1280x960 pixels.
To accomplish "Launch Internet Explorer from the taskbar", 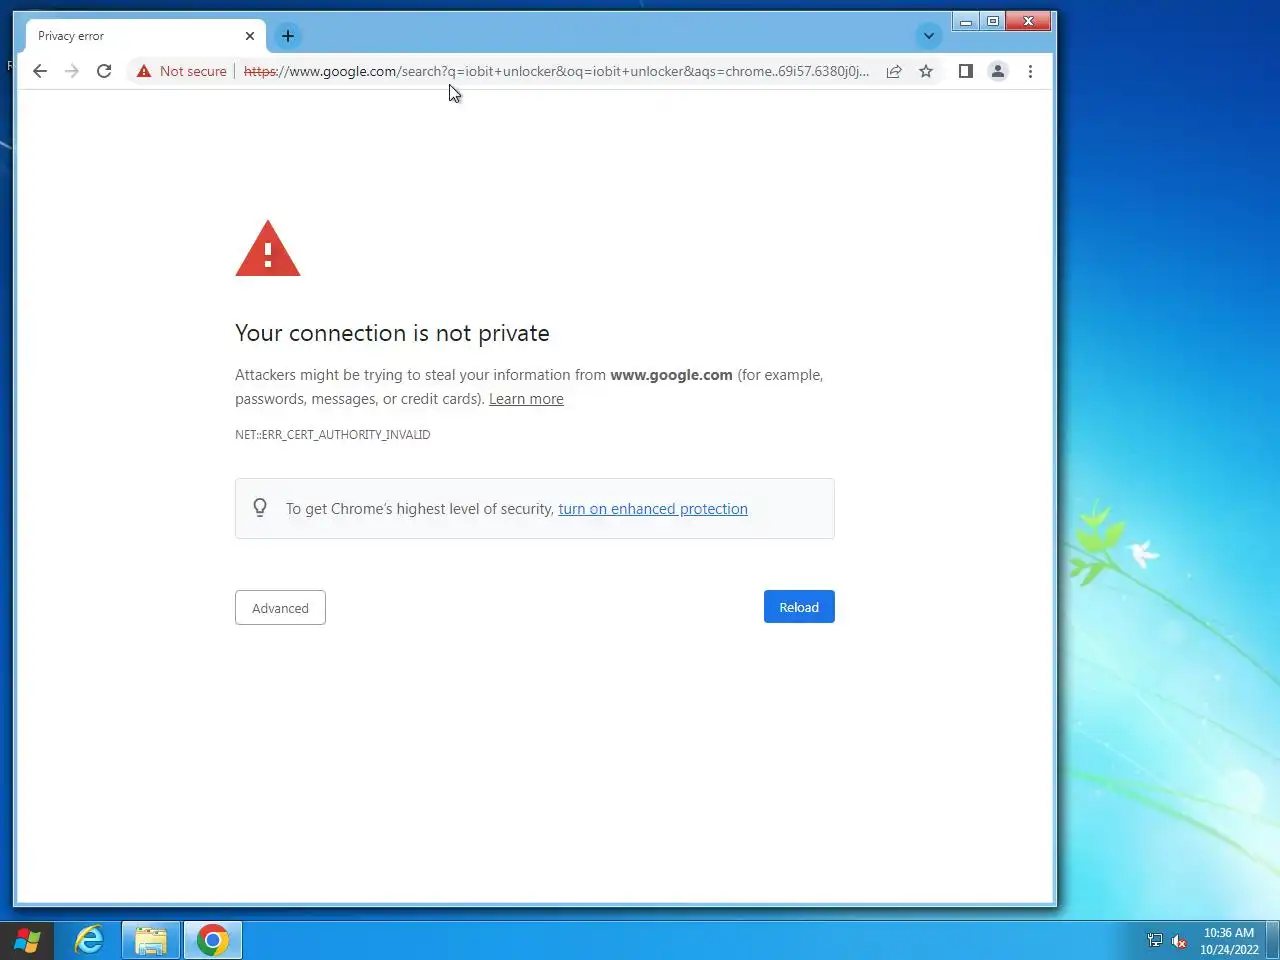I will [89, 940].
